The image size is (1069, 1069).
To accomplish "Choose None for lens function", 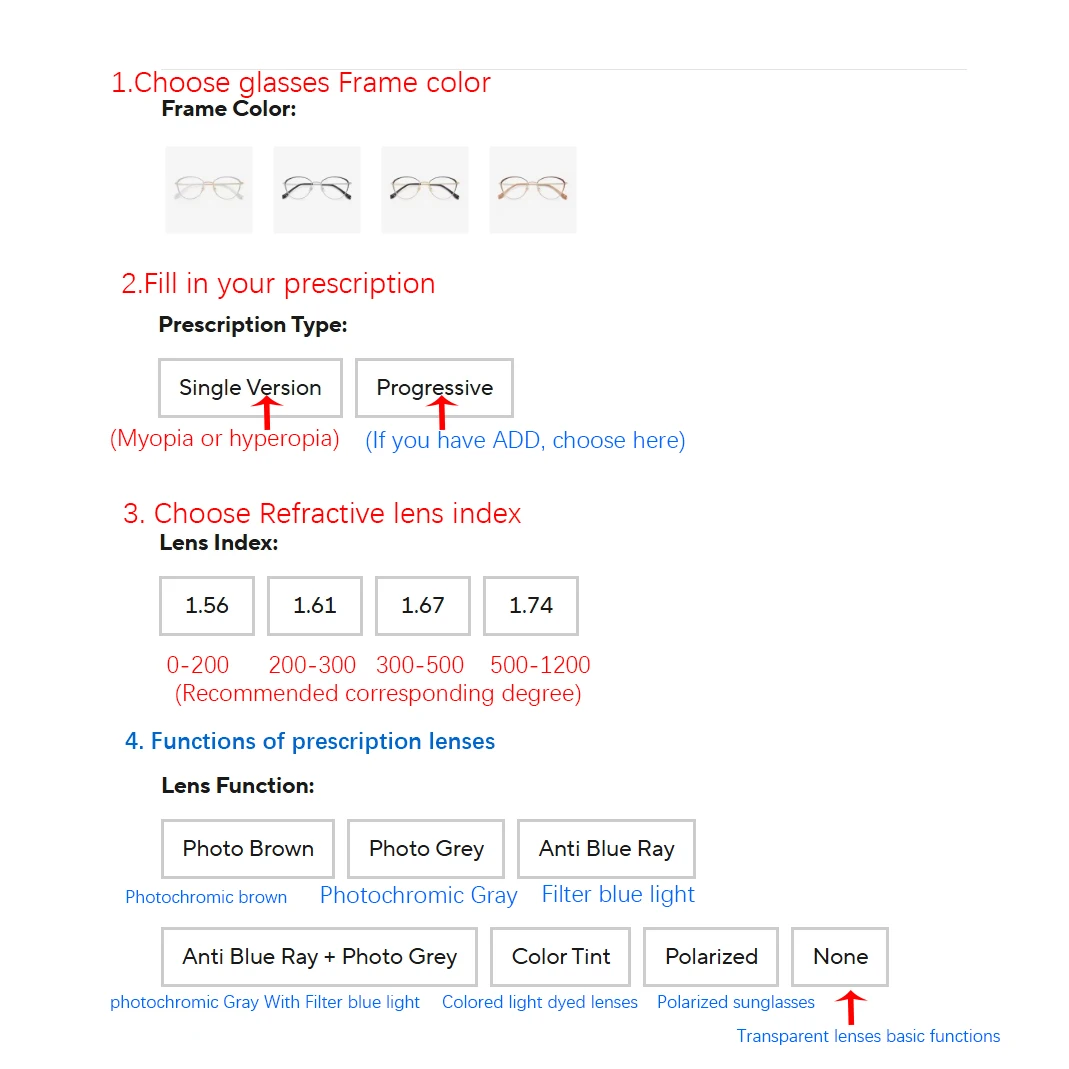I will coord(840,957).
